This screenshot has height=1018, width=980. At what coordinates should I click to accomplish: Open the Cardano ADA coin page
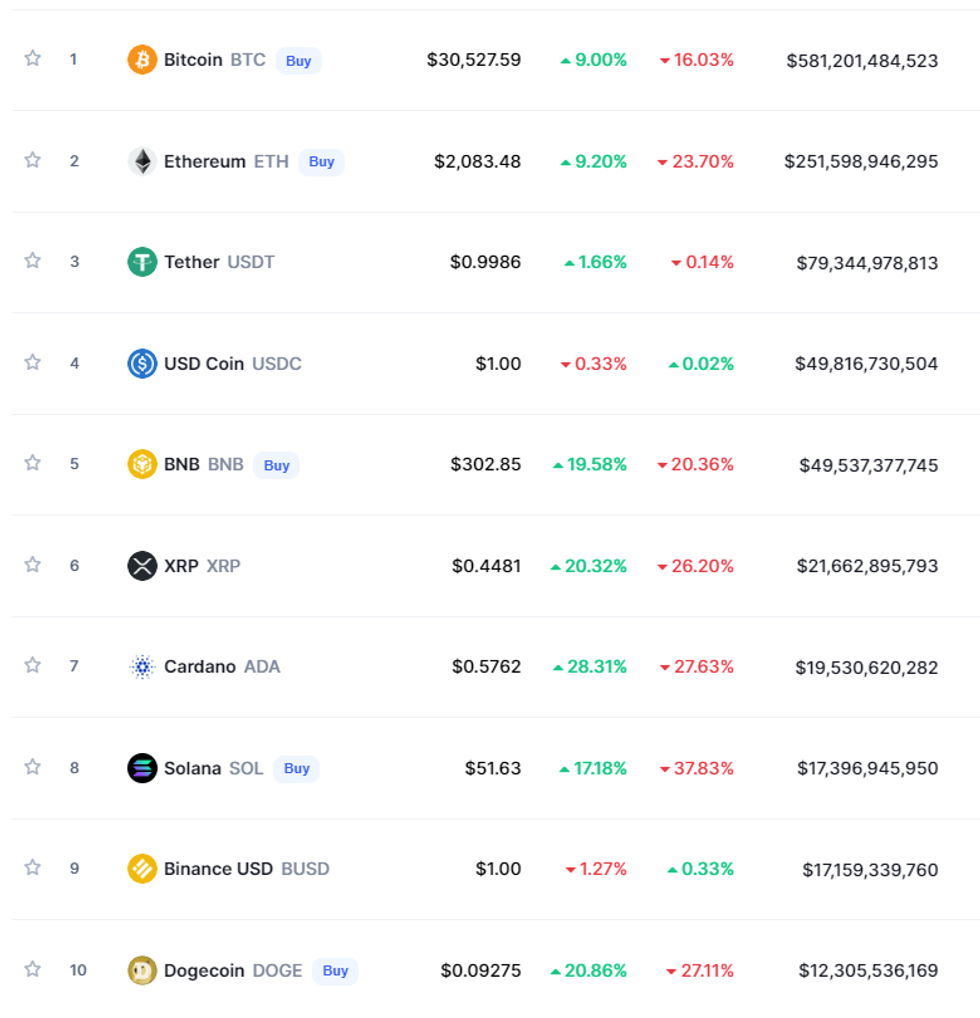(222, 667)
